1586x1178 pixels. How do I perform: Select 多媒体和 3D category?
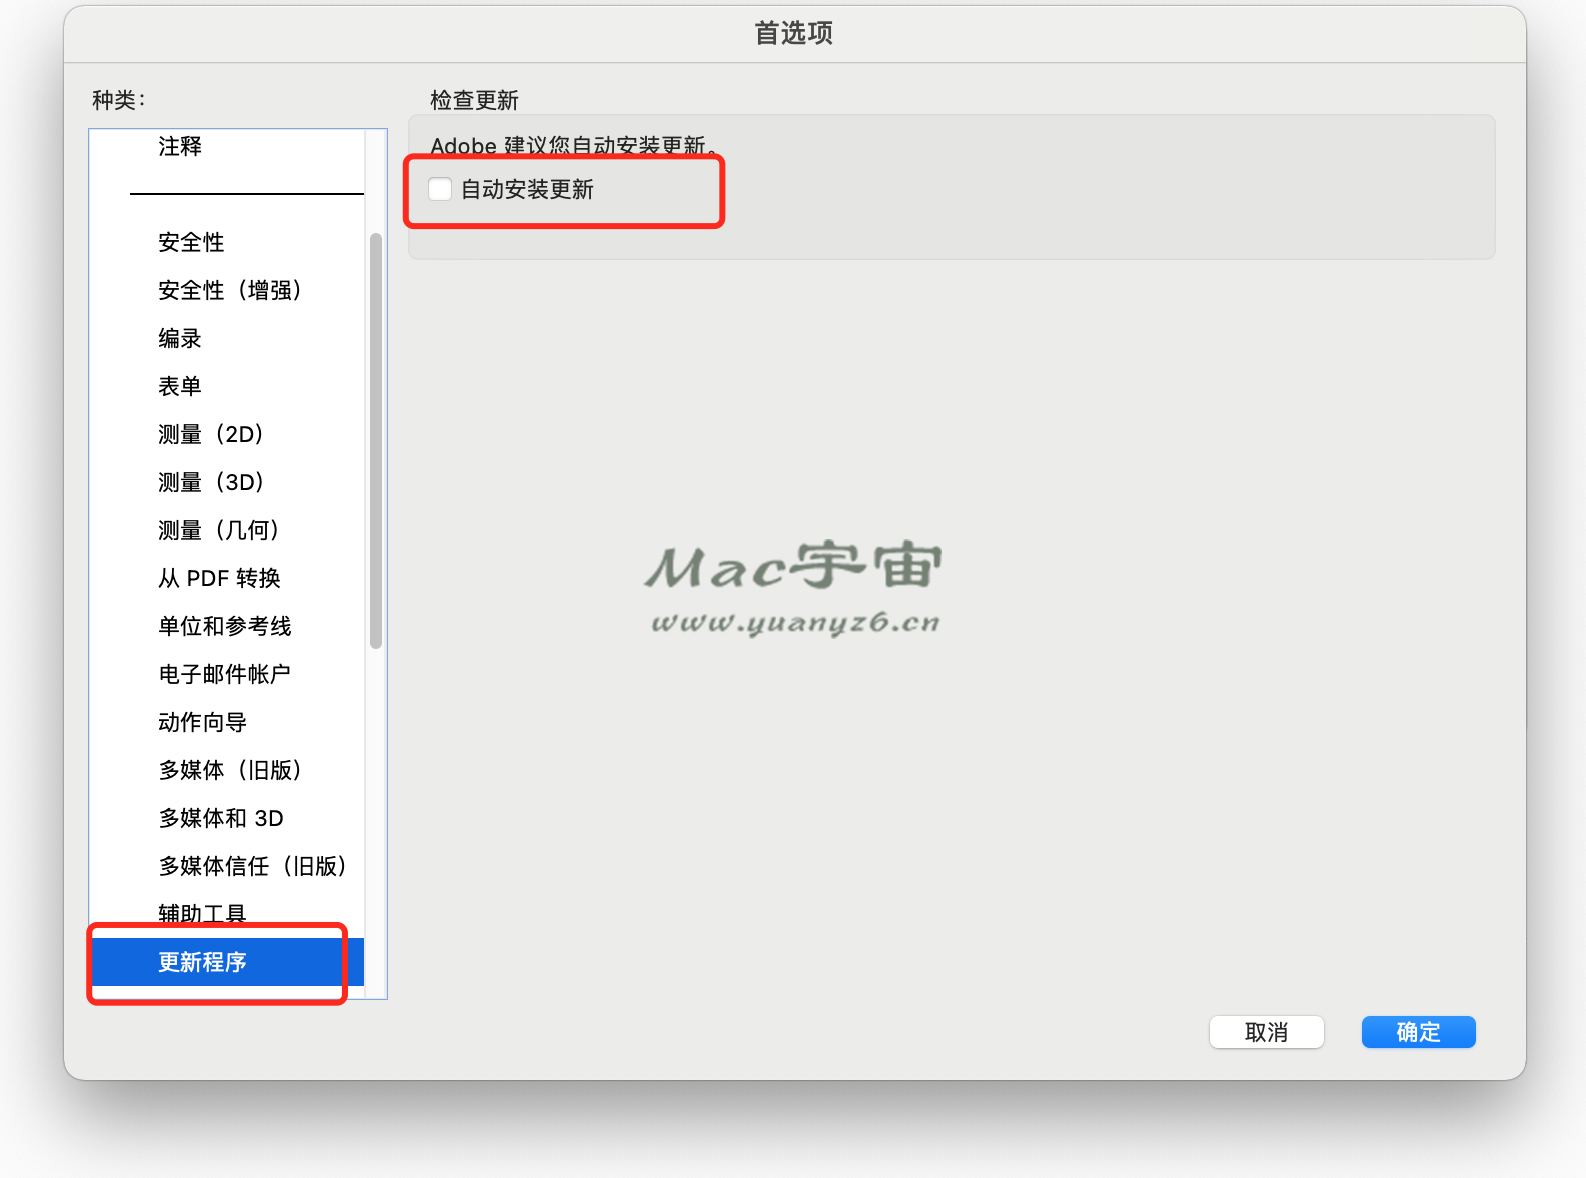pyautogui.click(x=221, y=818)
